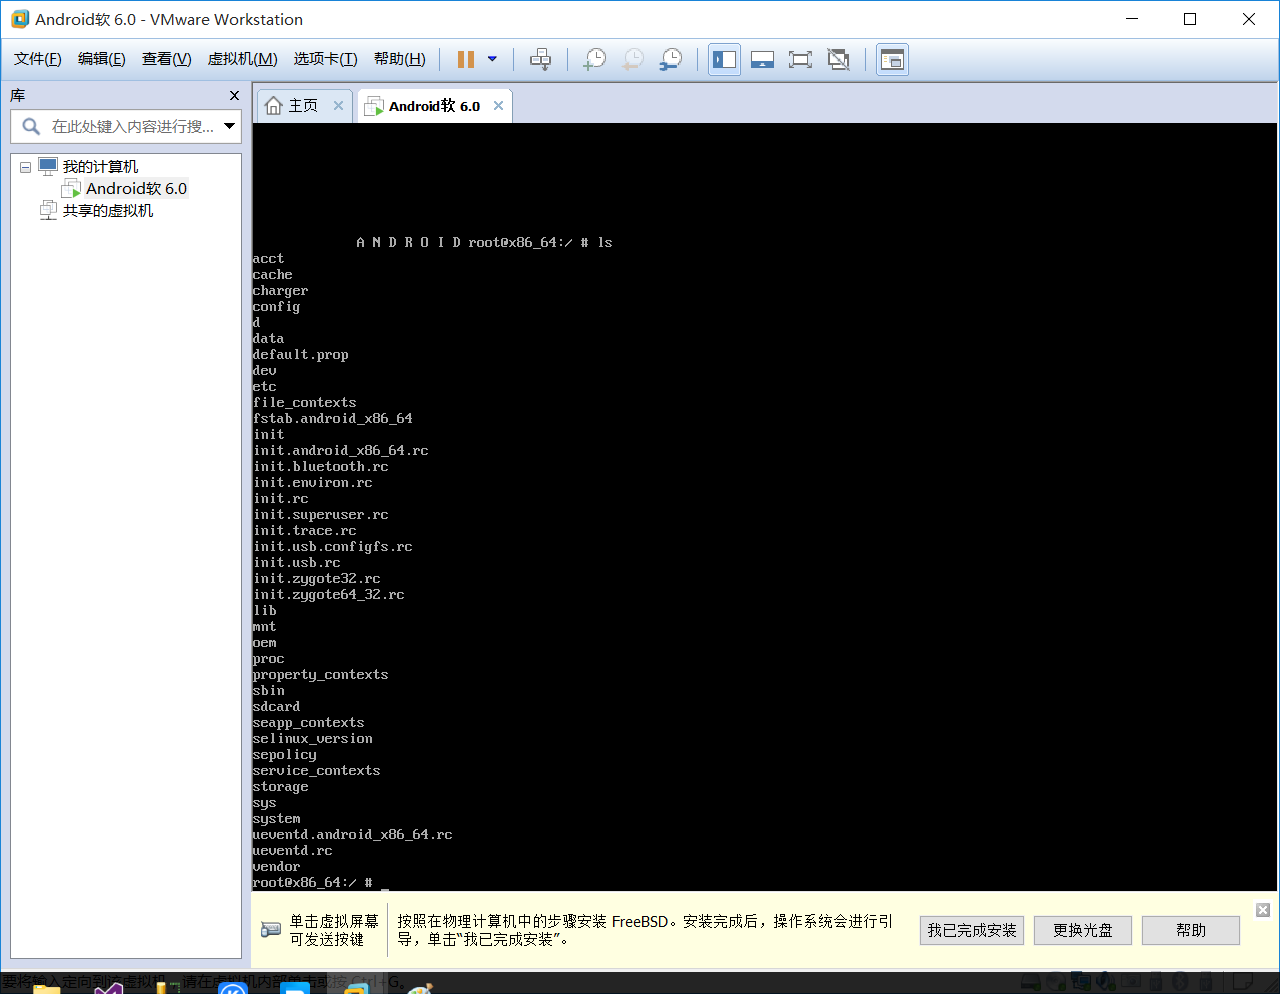Enter full screen mode

tap(800, 59)
